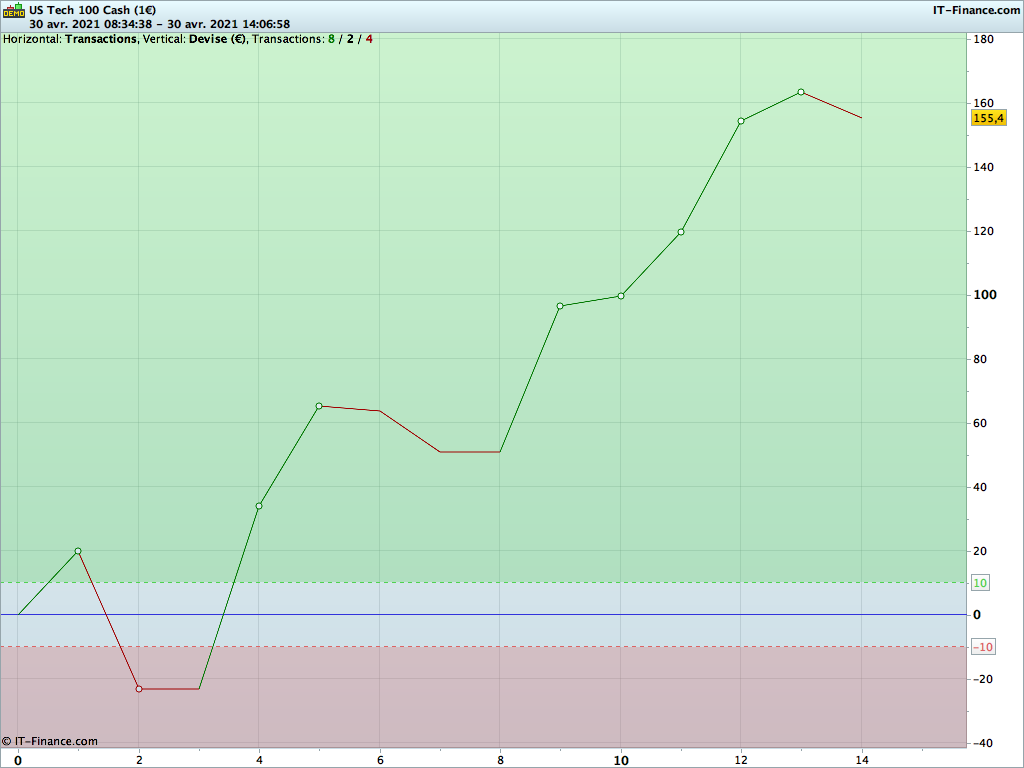
Task: Click the green 10 threshold label
Action: (x=980, y=583)
